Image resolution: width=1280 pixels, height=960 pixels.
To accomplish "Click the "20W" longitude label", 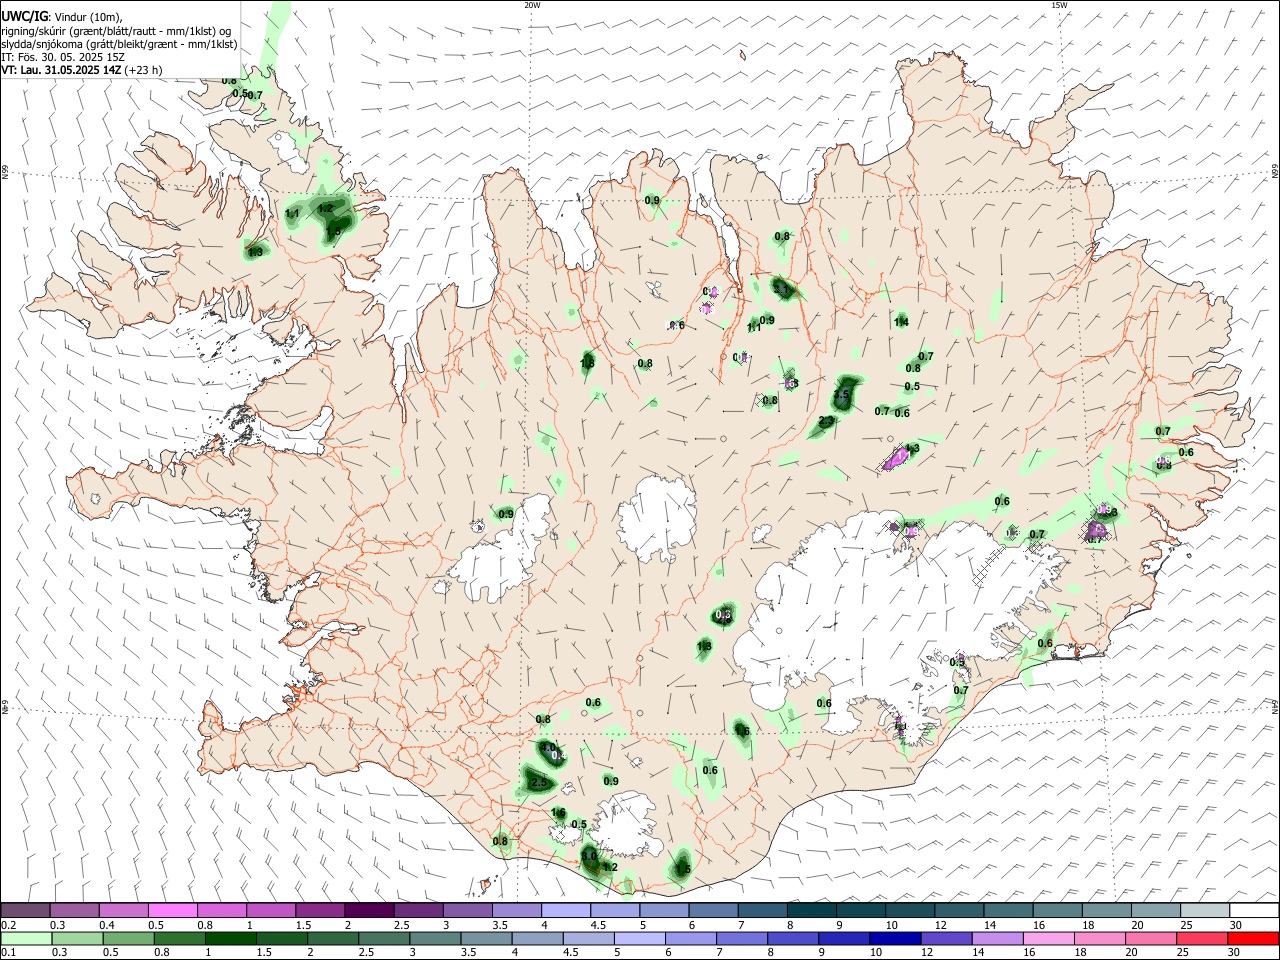I will pyautogui.click(x=532, y=5).
